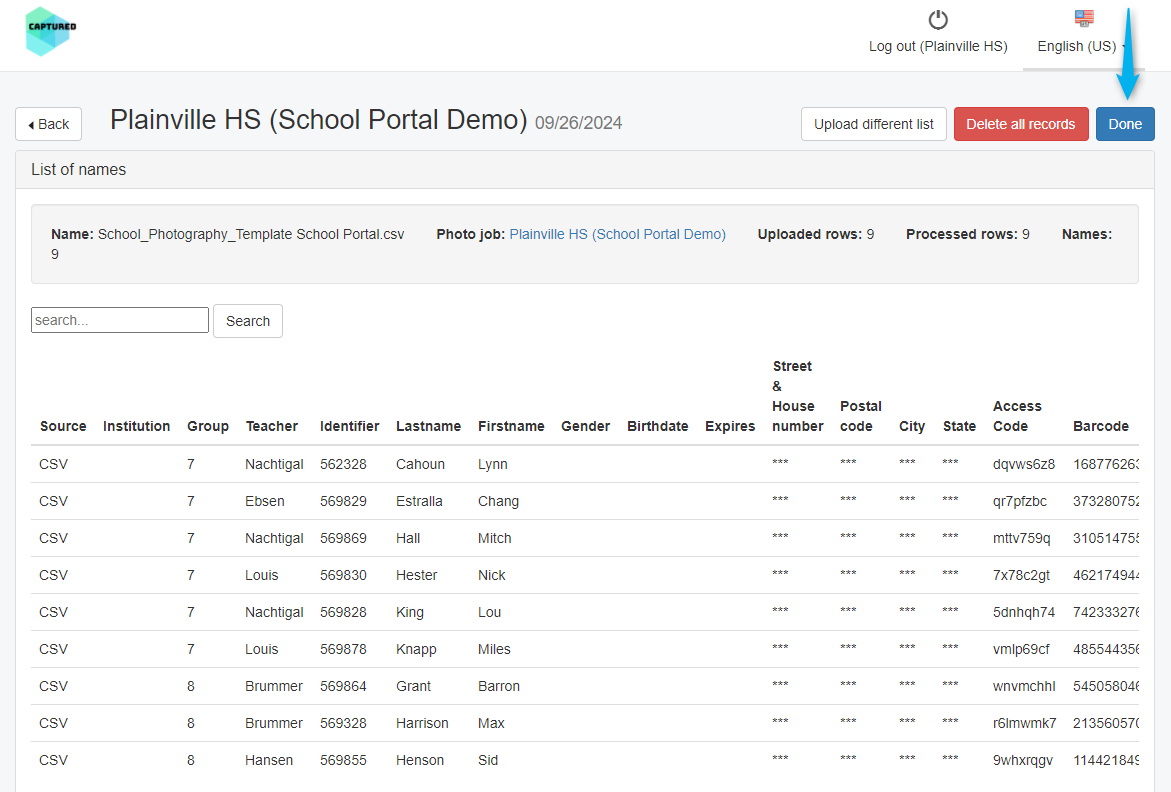Open the English (US) language dropdown
The image size is (1171, 792).
(1081, 46)
